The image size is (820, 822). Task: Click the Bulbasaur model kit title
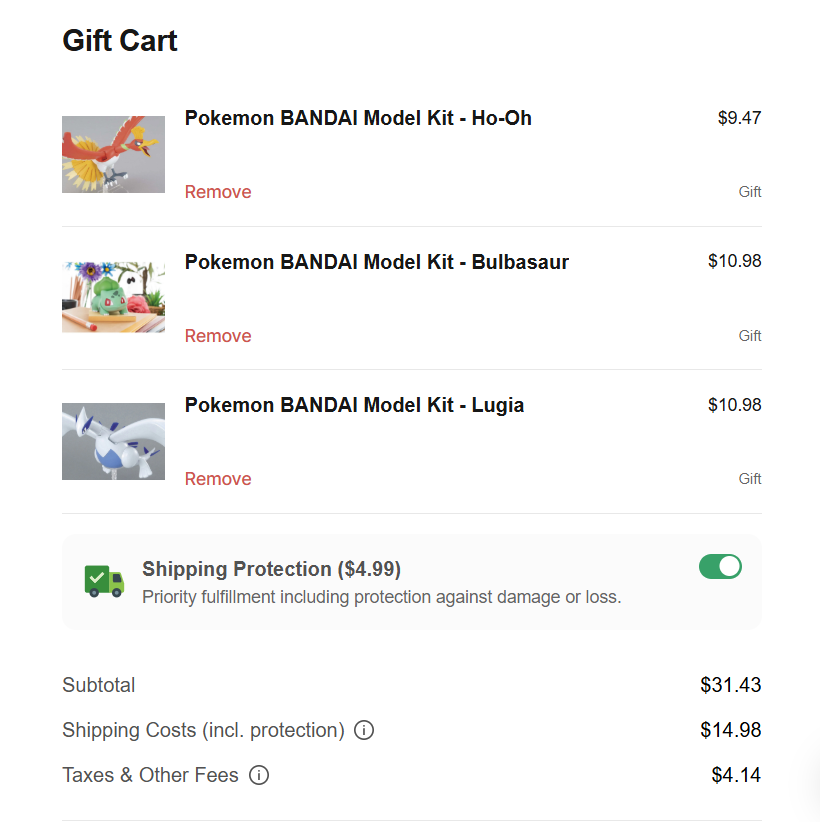[376, 262]
